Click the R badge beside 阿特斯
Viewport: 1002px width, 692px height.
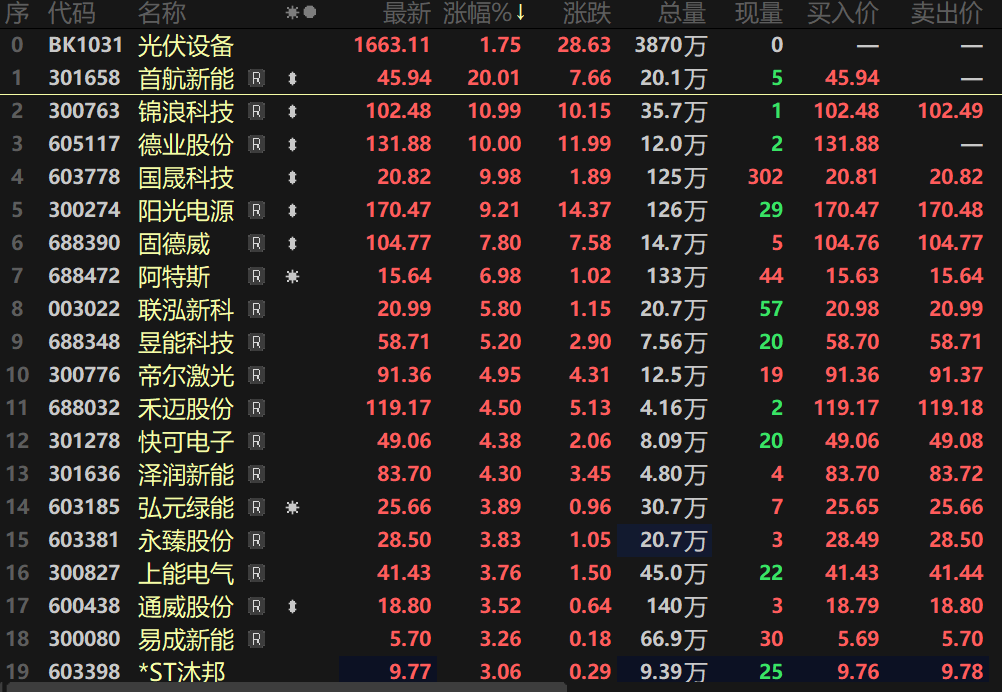pos(256,277)
